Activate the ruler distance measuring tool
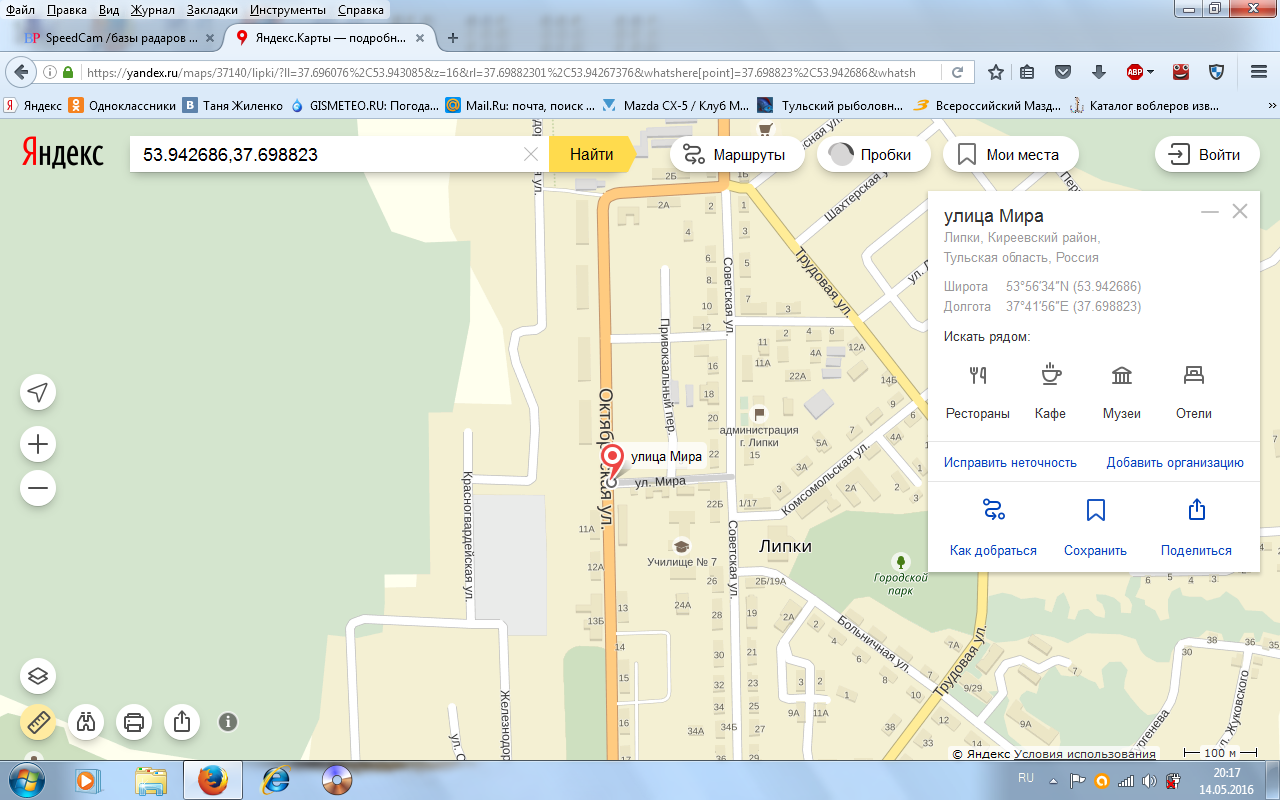 [38, 721]
